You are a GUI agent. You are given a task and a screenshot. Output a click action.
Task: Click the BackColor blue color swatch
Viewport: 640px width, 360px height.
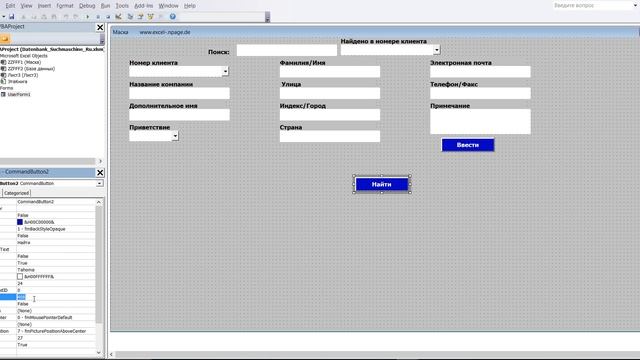pos(20,222)
